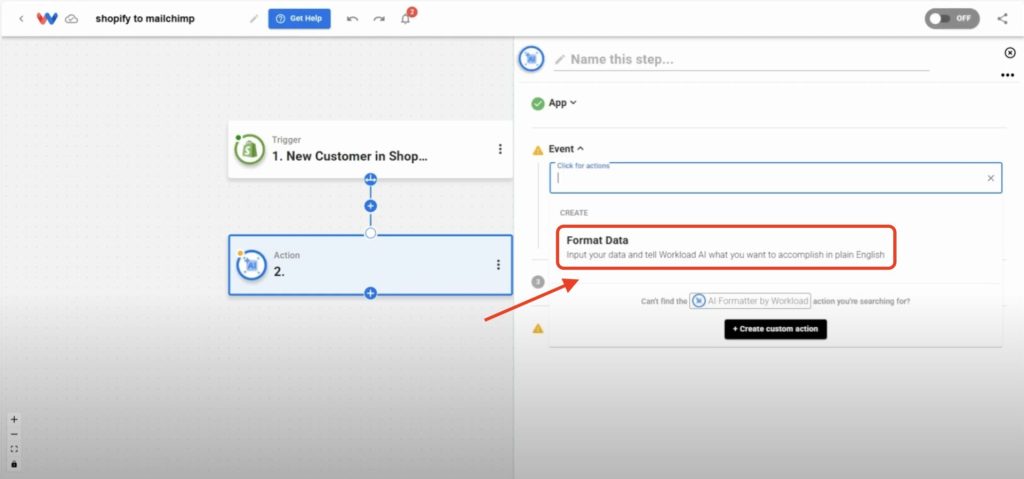This screenshot has width=1024, height=479.
Task: Redo the last change
Action: point(379,19)
